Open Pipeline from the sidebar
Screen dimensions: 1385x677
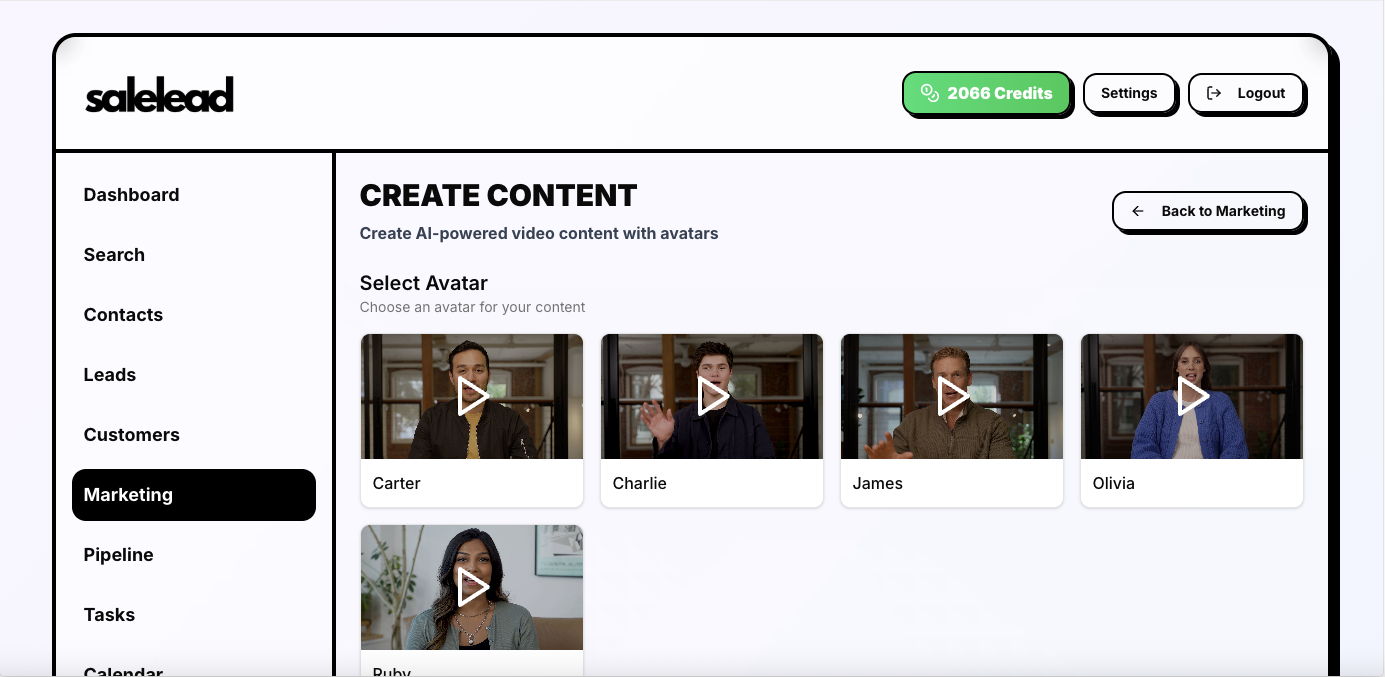click(x=118, y=555)
